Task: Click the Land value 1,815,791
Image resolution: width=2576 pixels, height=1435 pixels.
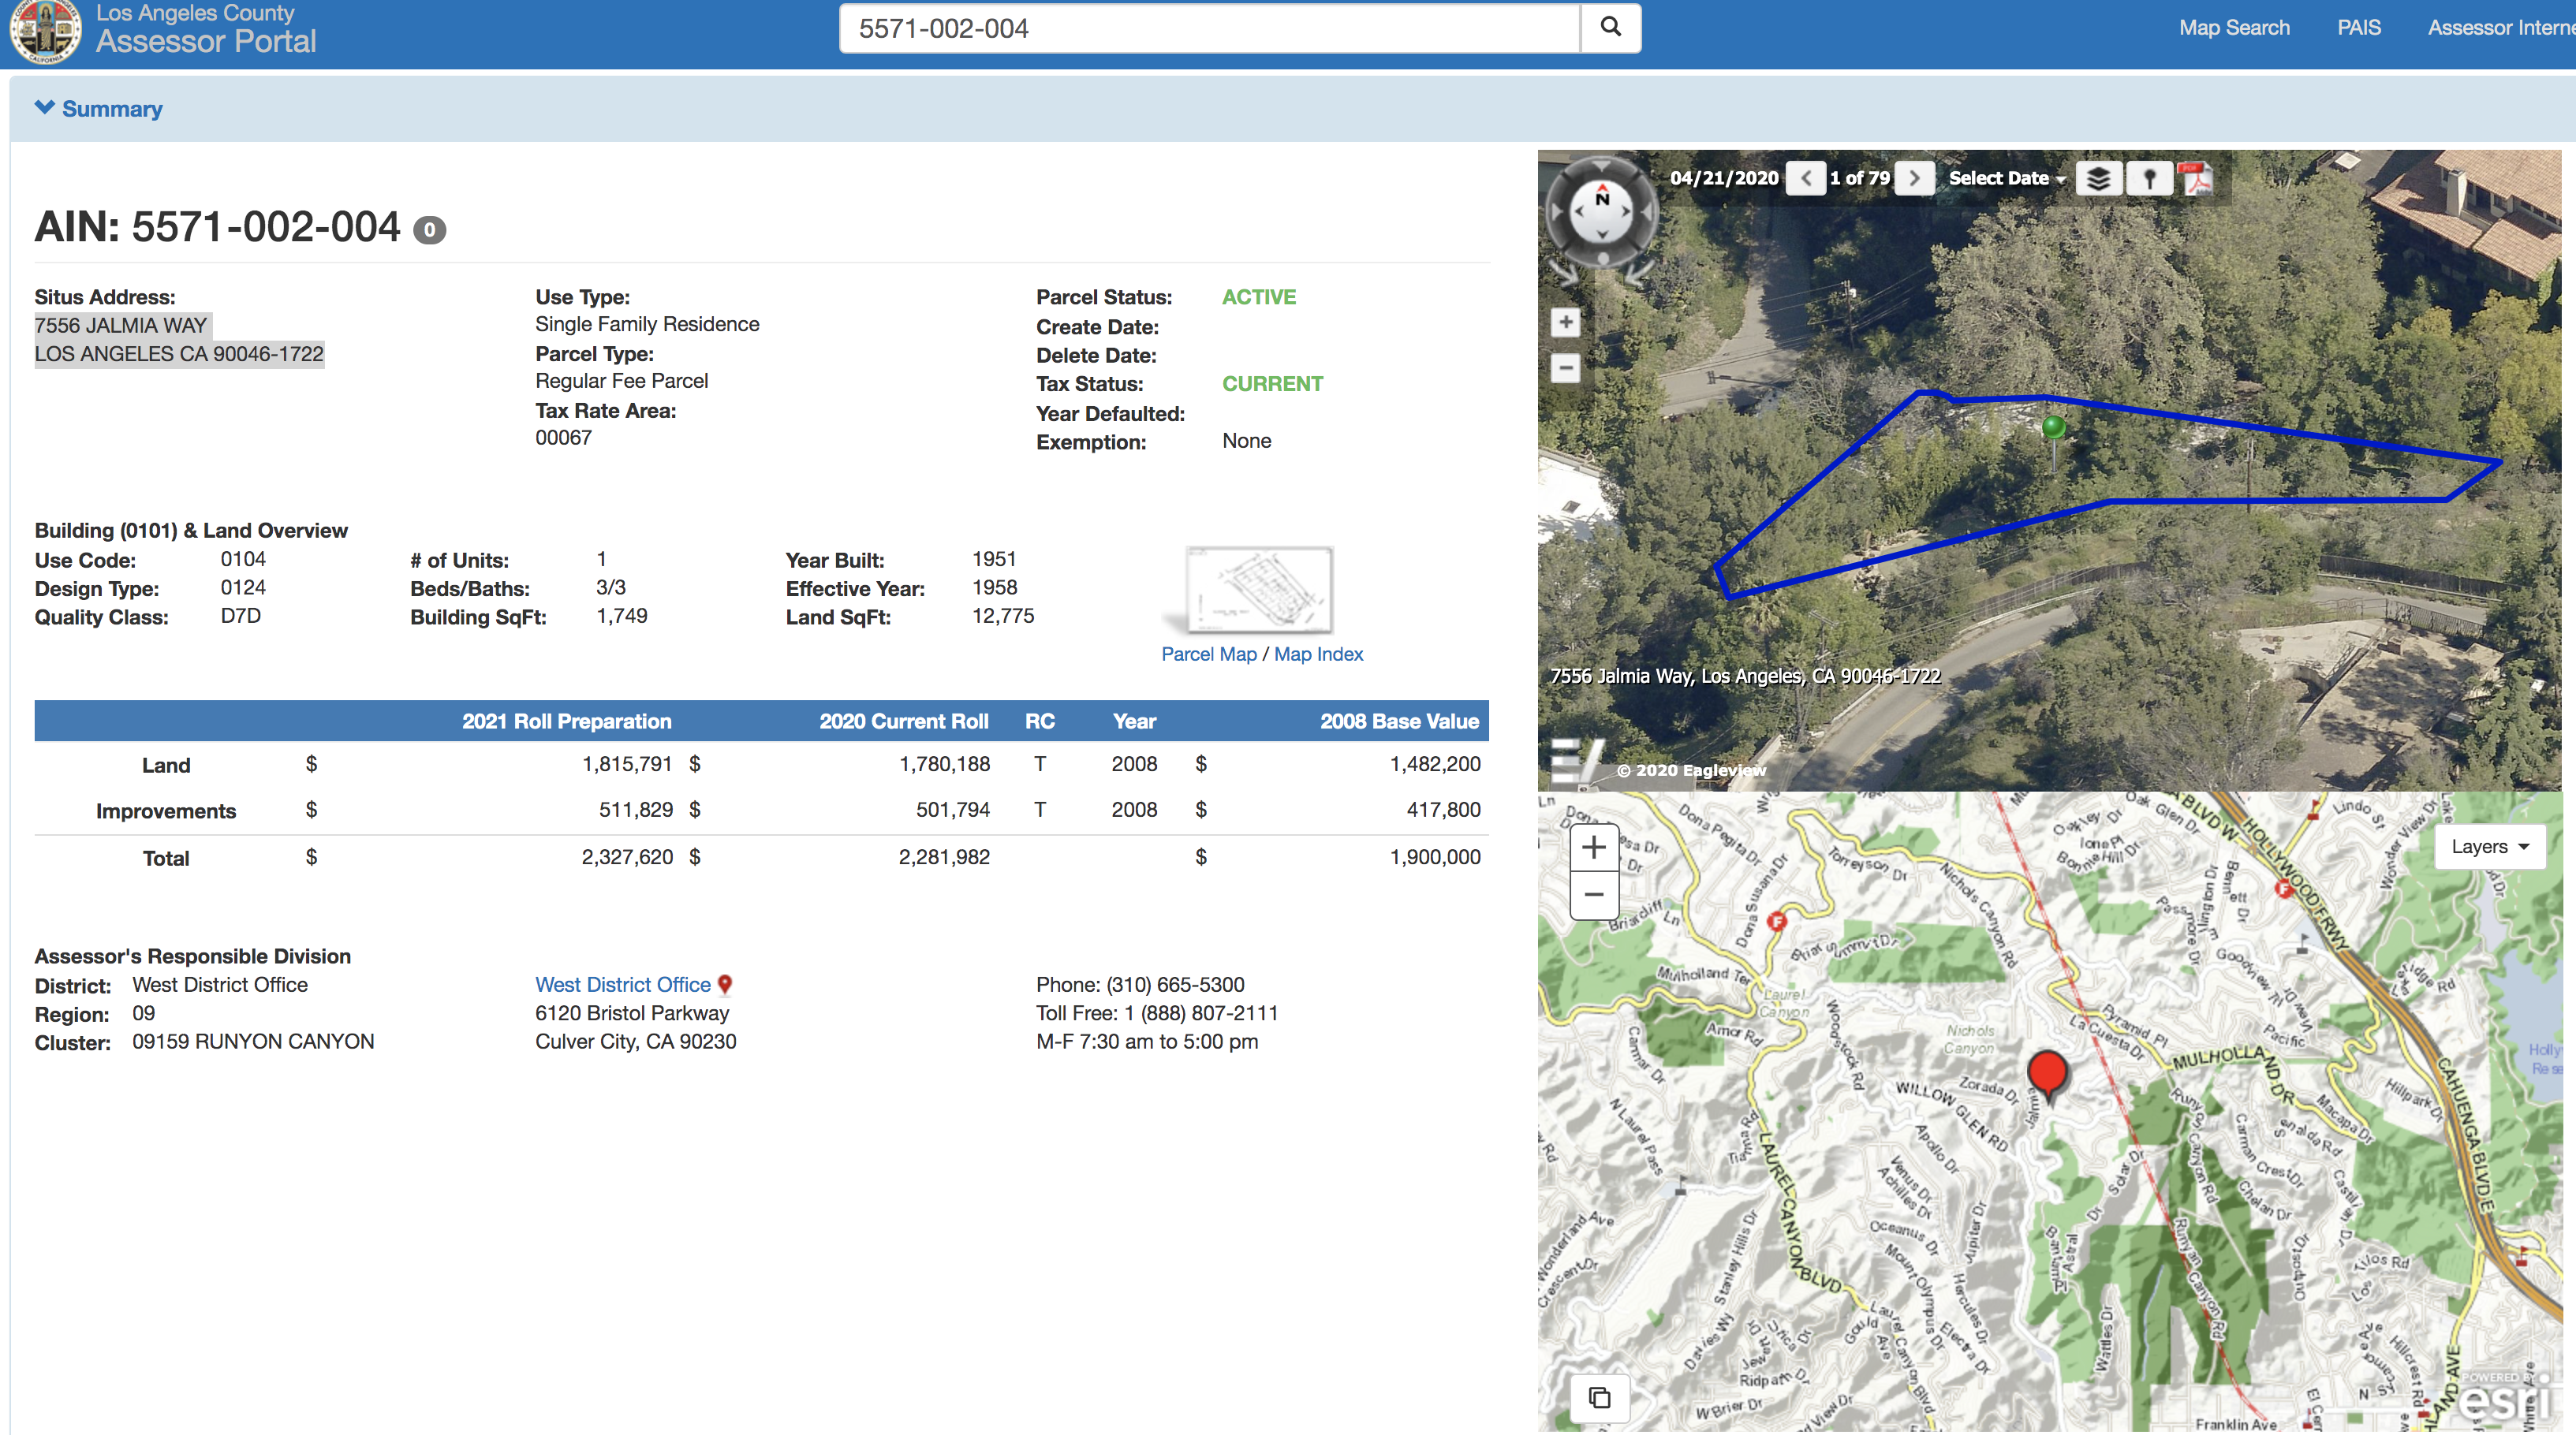Action: [x=627, y=764]
